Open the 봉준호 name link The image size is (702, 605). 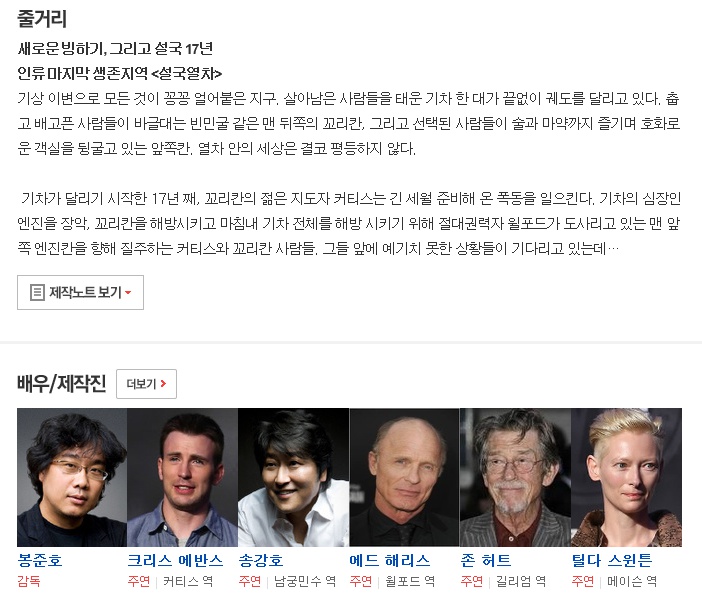pyautogui.click(x=40, y=560)
